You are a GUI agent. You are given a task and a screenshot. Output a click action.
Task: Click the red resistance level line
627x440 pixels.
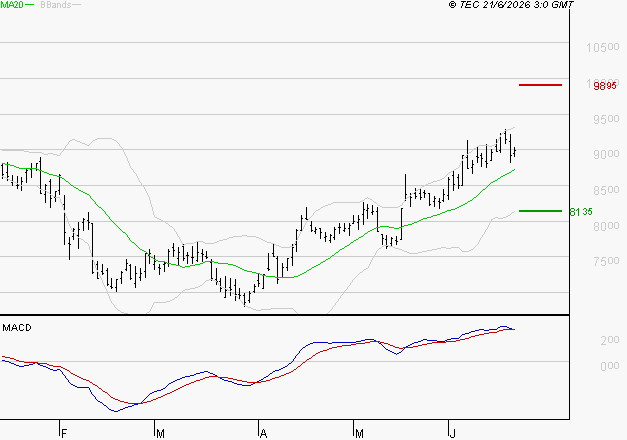(x=540, y=85)
